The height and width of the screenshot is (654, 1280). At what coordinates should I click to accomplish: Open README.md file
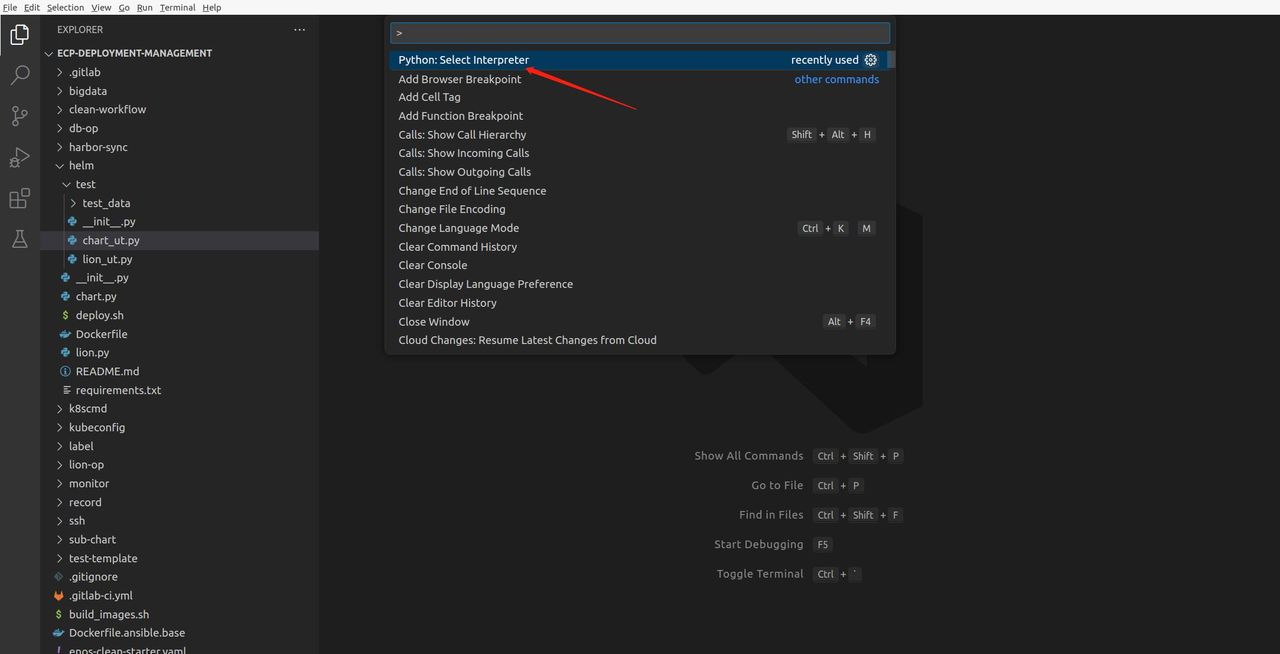click(x=107, y=371)
